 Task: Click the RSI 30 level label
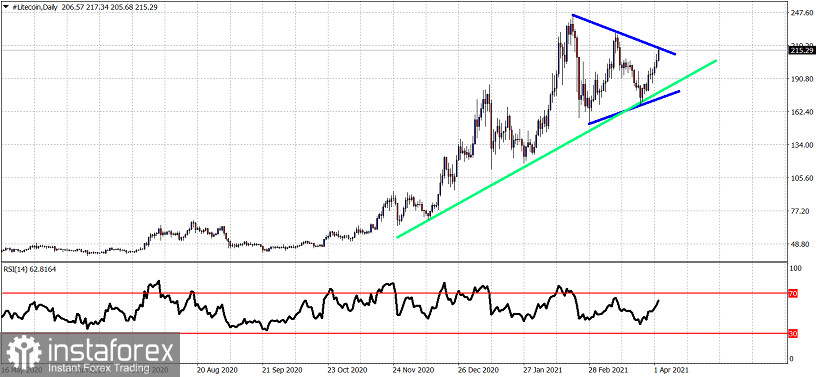[793, 333]
